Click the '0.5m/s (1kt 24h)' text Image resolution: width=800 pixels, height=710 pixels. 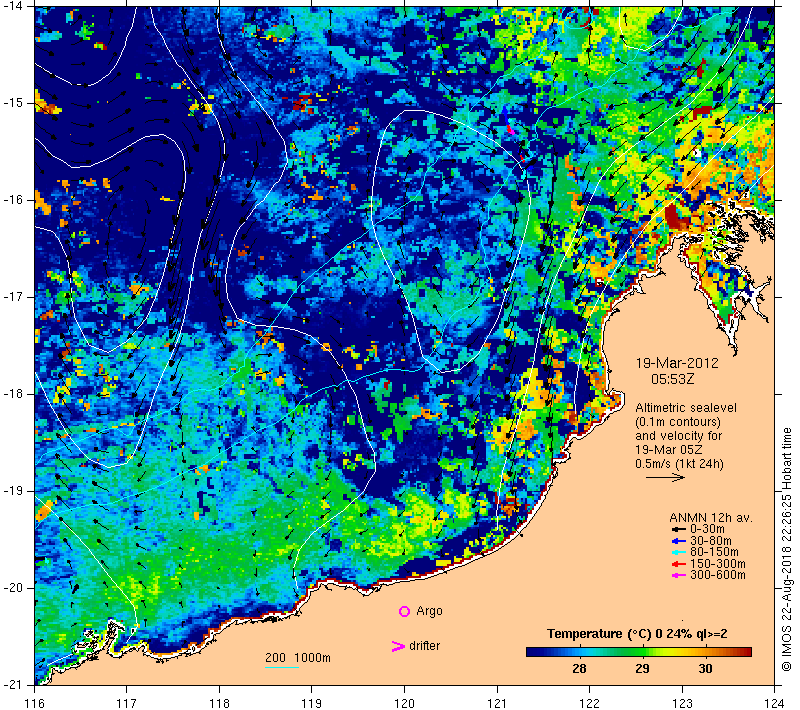679,464
